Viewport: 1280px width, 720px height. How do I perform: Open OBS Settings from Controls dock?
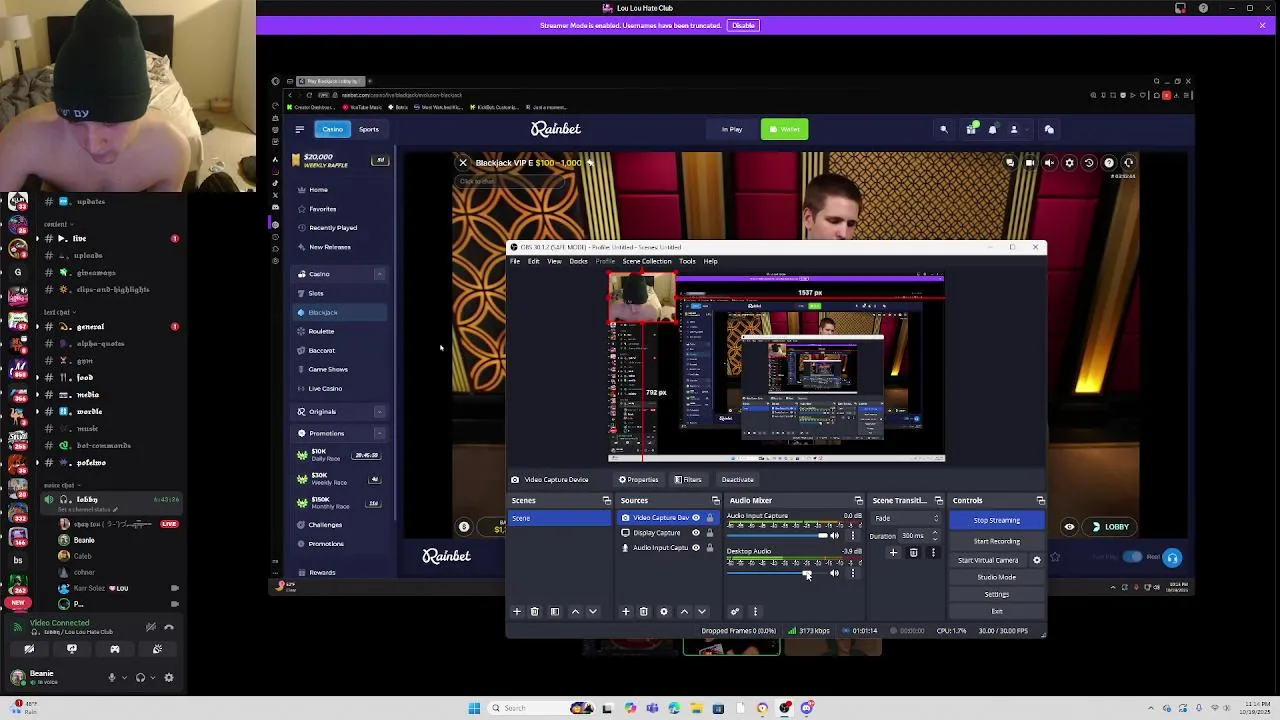(x=997, y=594)
